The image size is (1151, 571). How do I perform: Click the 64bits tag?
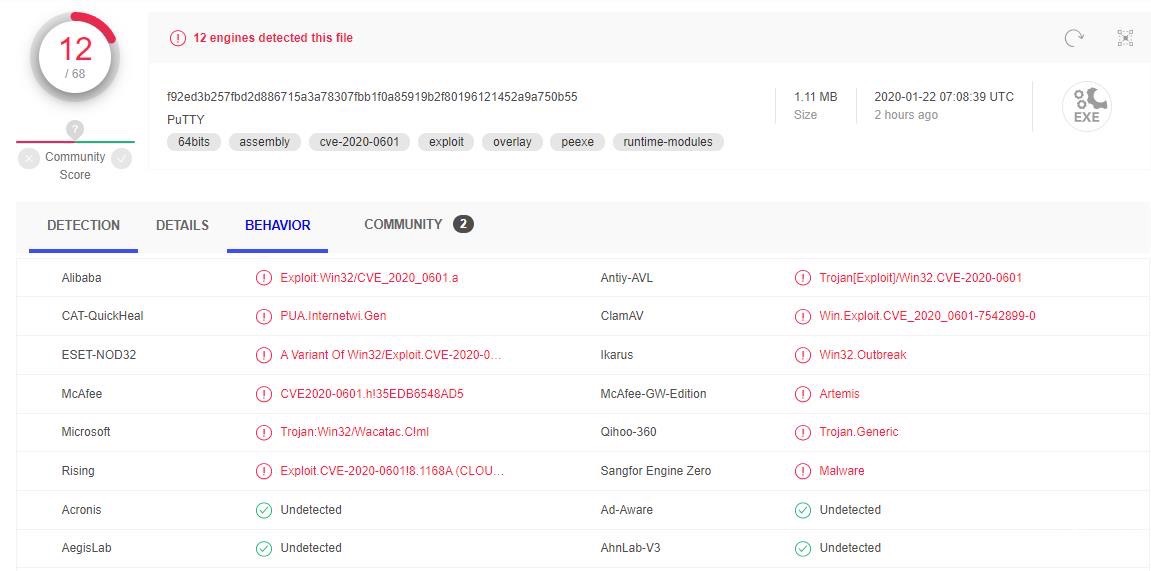(194, 142)
